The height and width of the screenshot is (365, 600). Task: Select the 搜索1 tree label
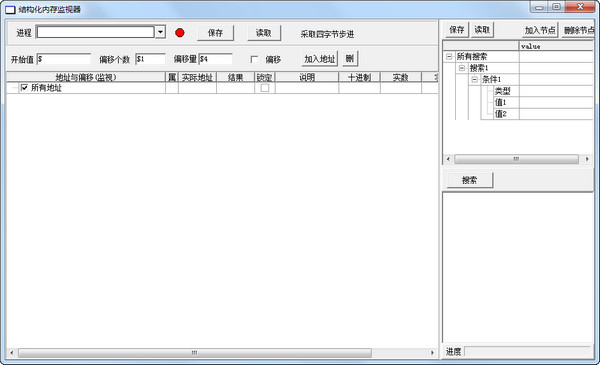(479, 68)
